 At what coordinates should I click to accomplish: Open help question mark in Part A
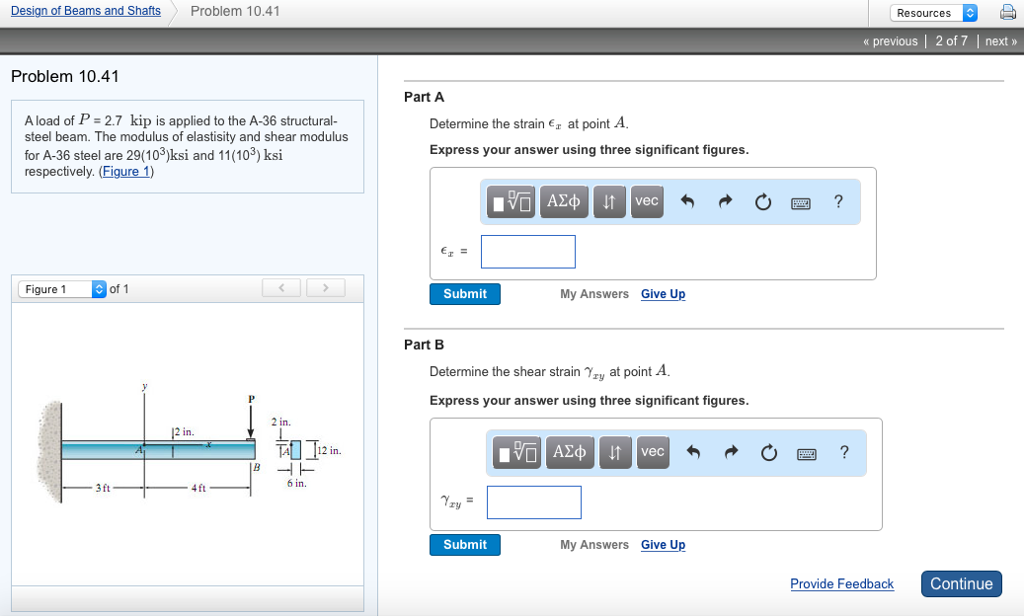coord(839,201)
